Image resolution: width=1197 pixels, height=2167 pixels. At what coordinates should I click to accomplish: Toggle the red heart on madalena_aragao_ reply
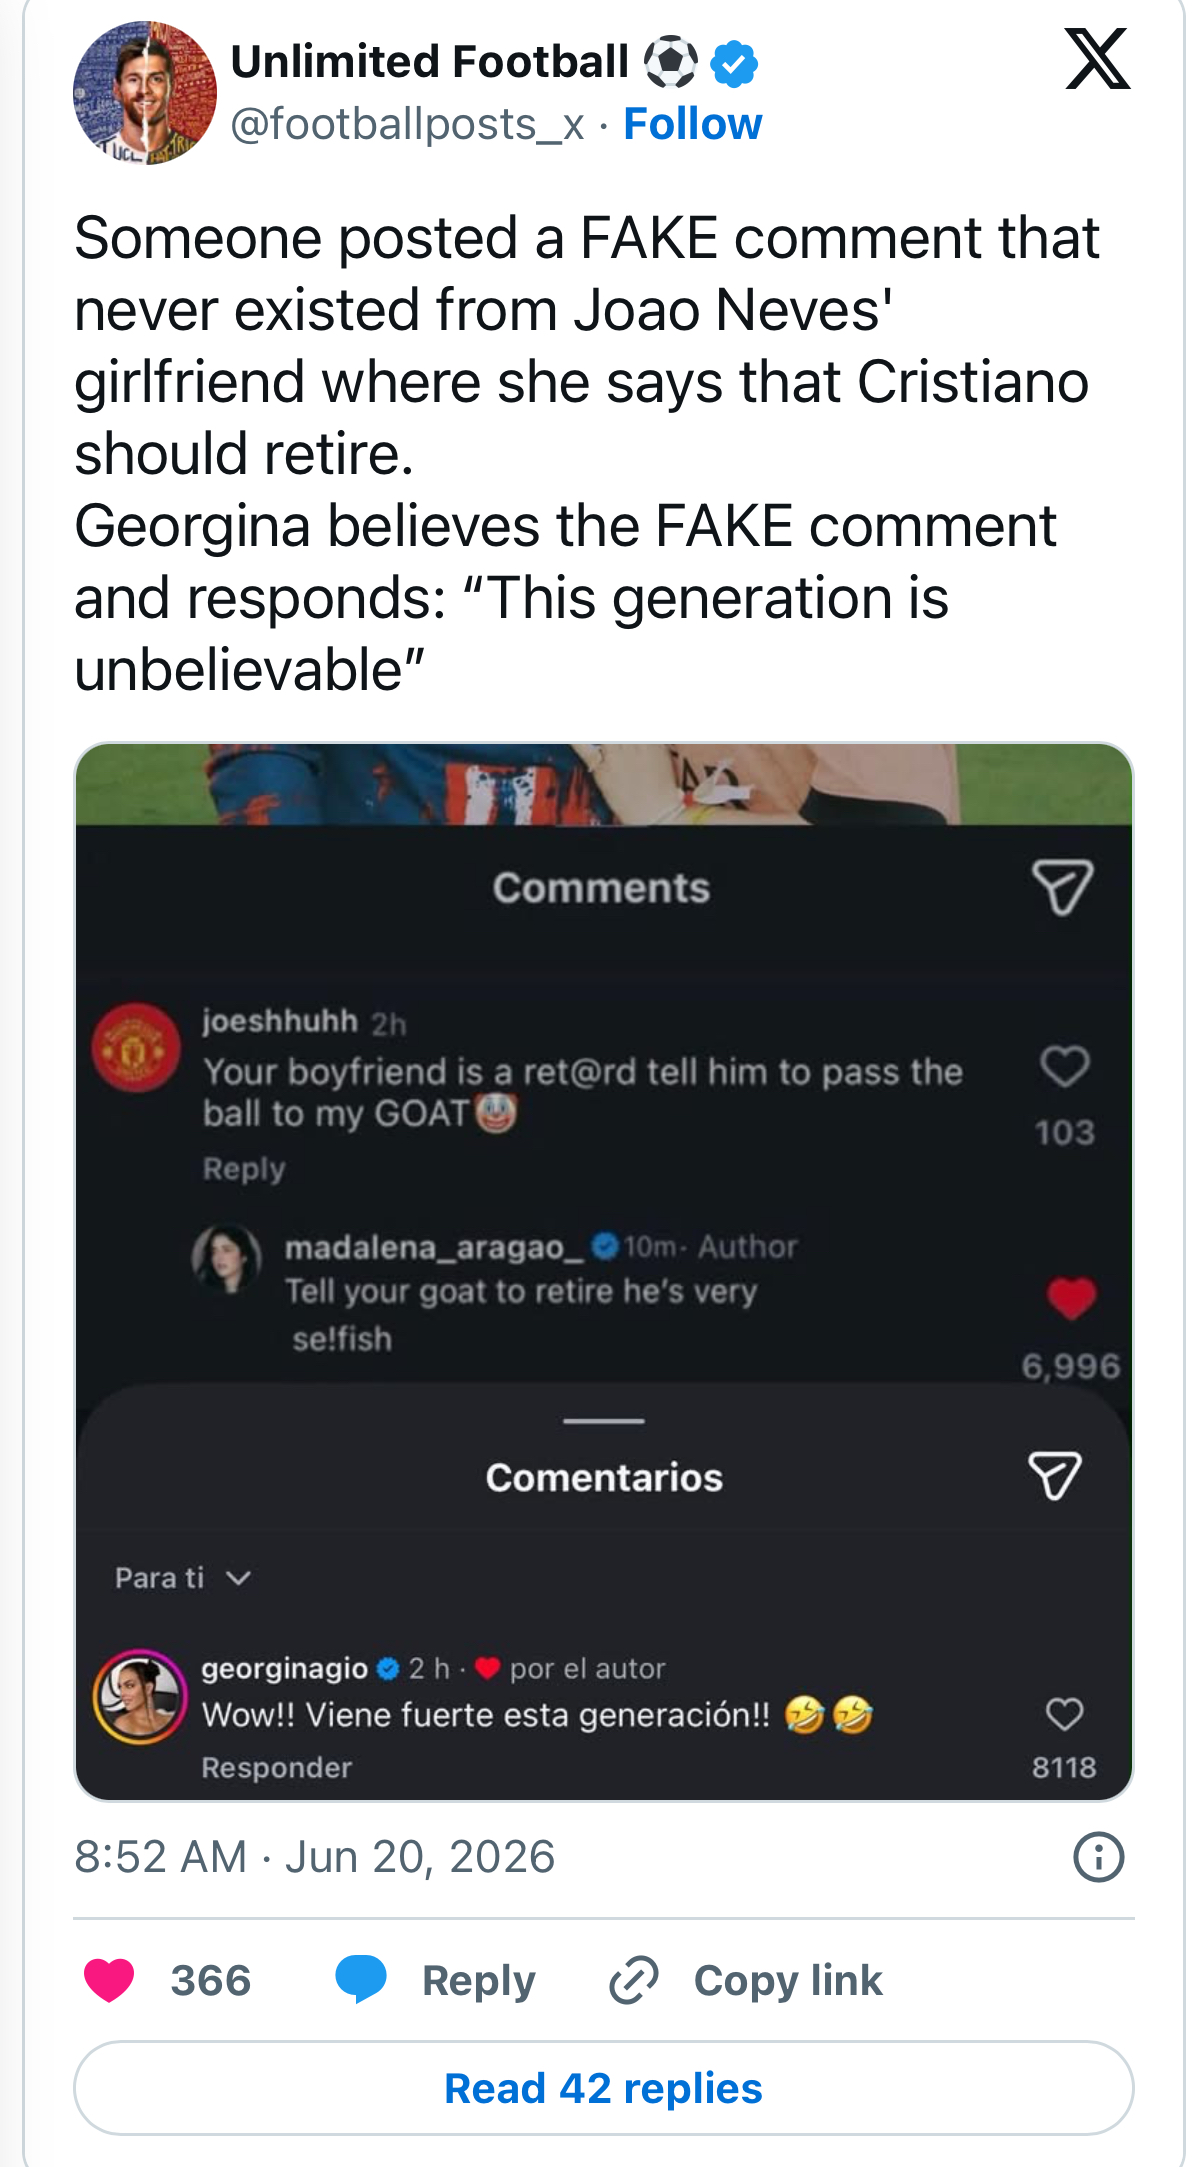pyautogui.click(x=1071, y=1298)
